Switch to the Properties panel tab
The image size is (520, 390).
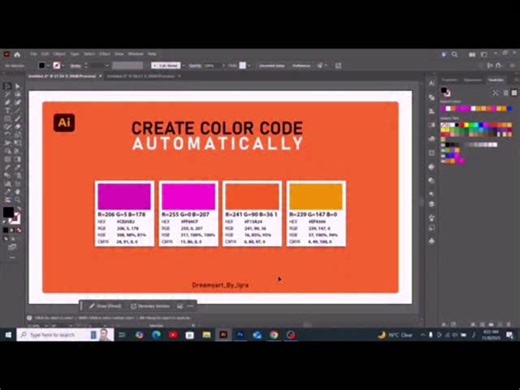click(x=450, y=80)
